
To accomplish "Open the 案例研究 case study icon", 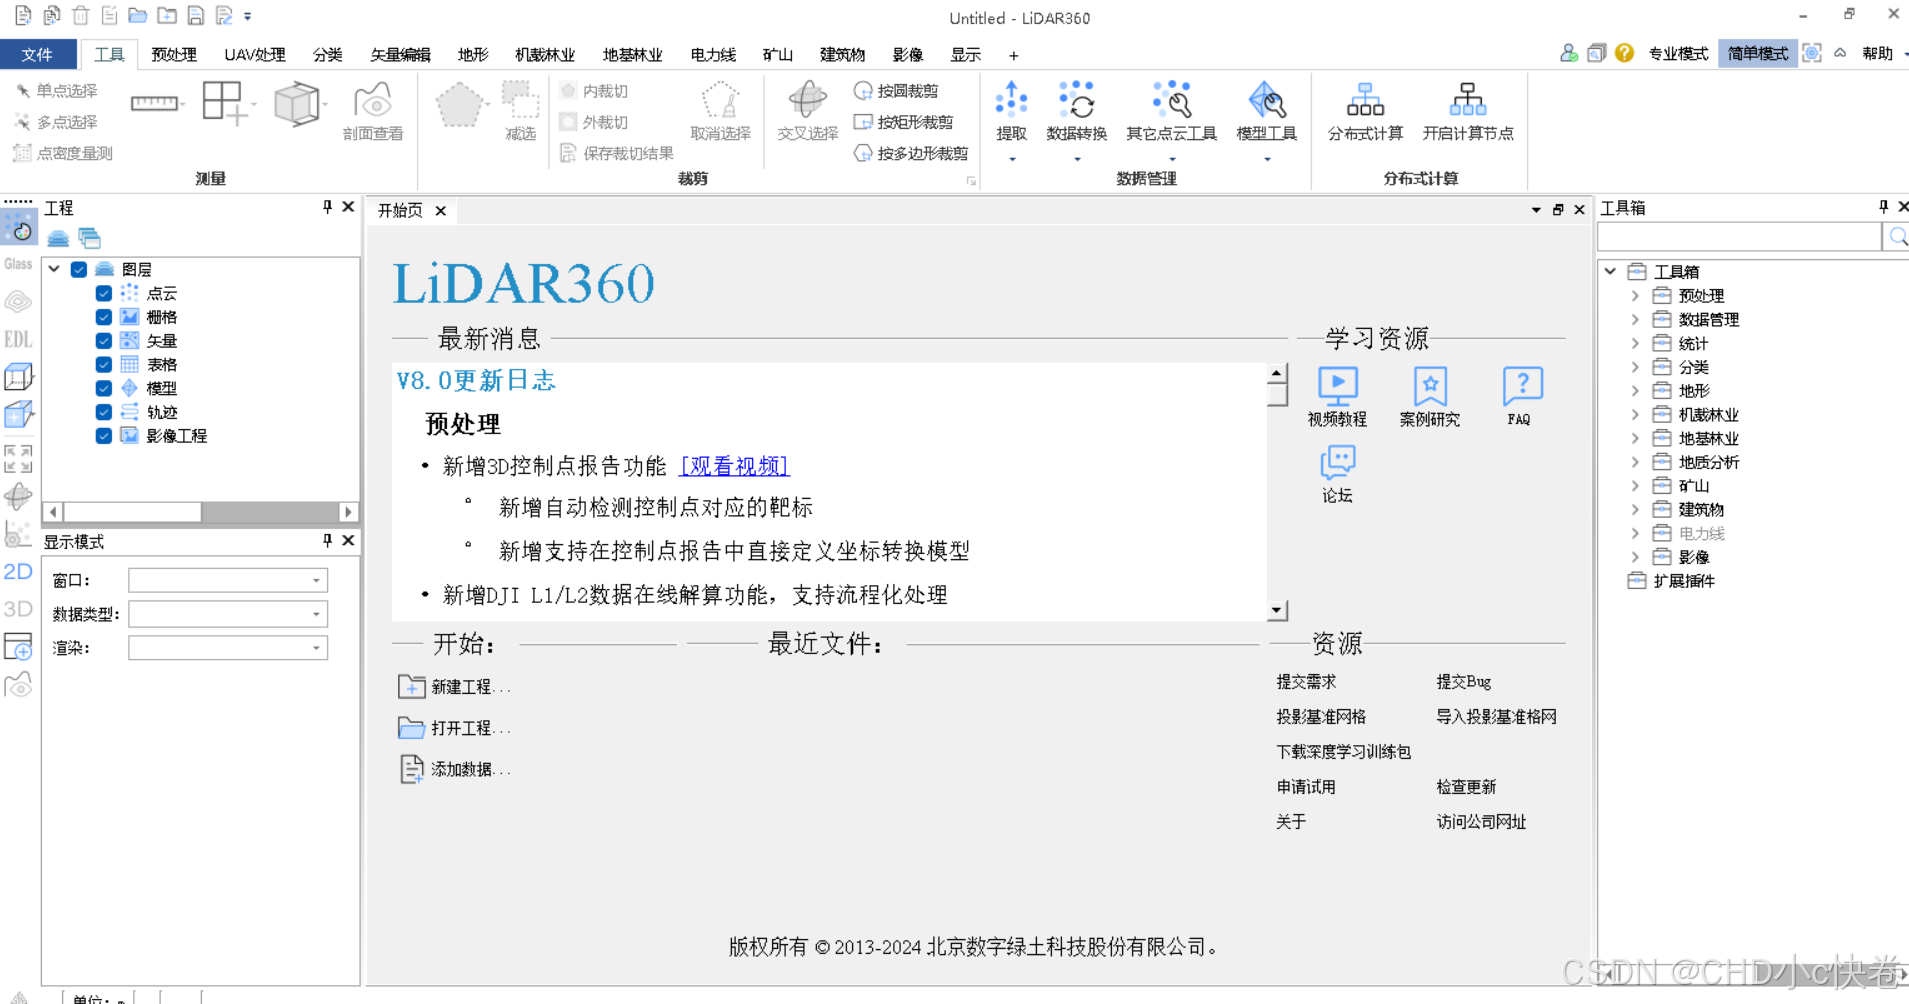I will pyautogui.click(x=1430, y=386).
